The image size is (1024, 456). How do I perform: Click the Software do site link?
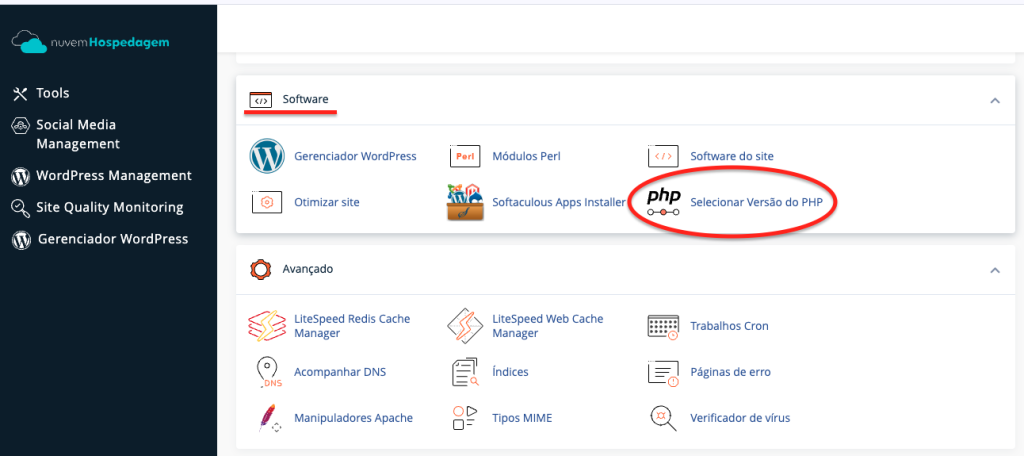731,156
